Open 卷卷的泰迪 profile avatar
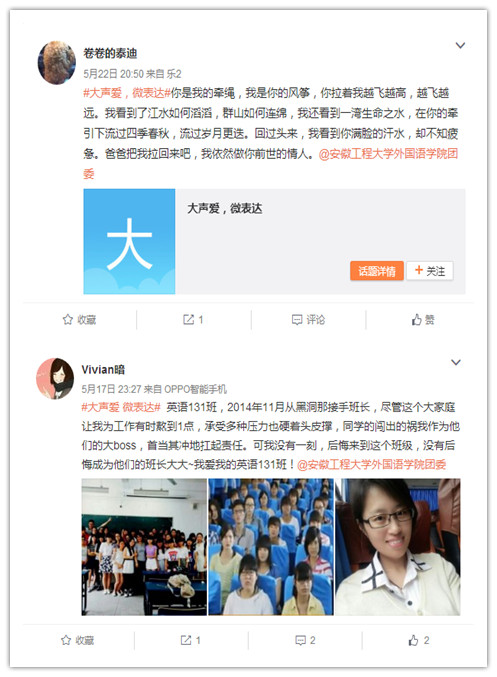The height and width of the screenshot is (677, 497). (x=57, y=62)
